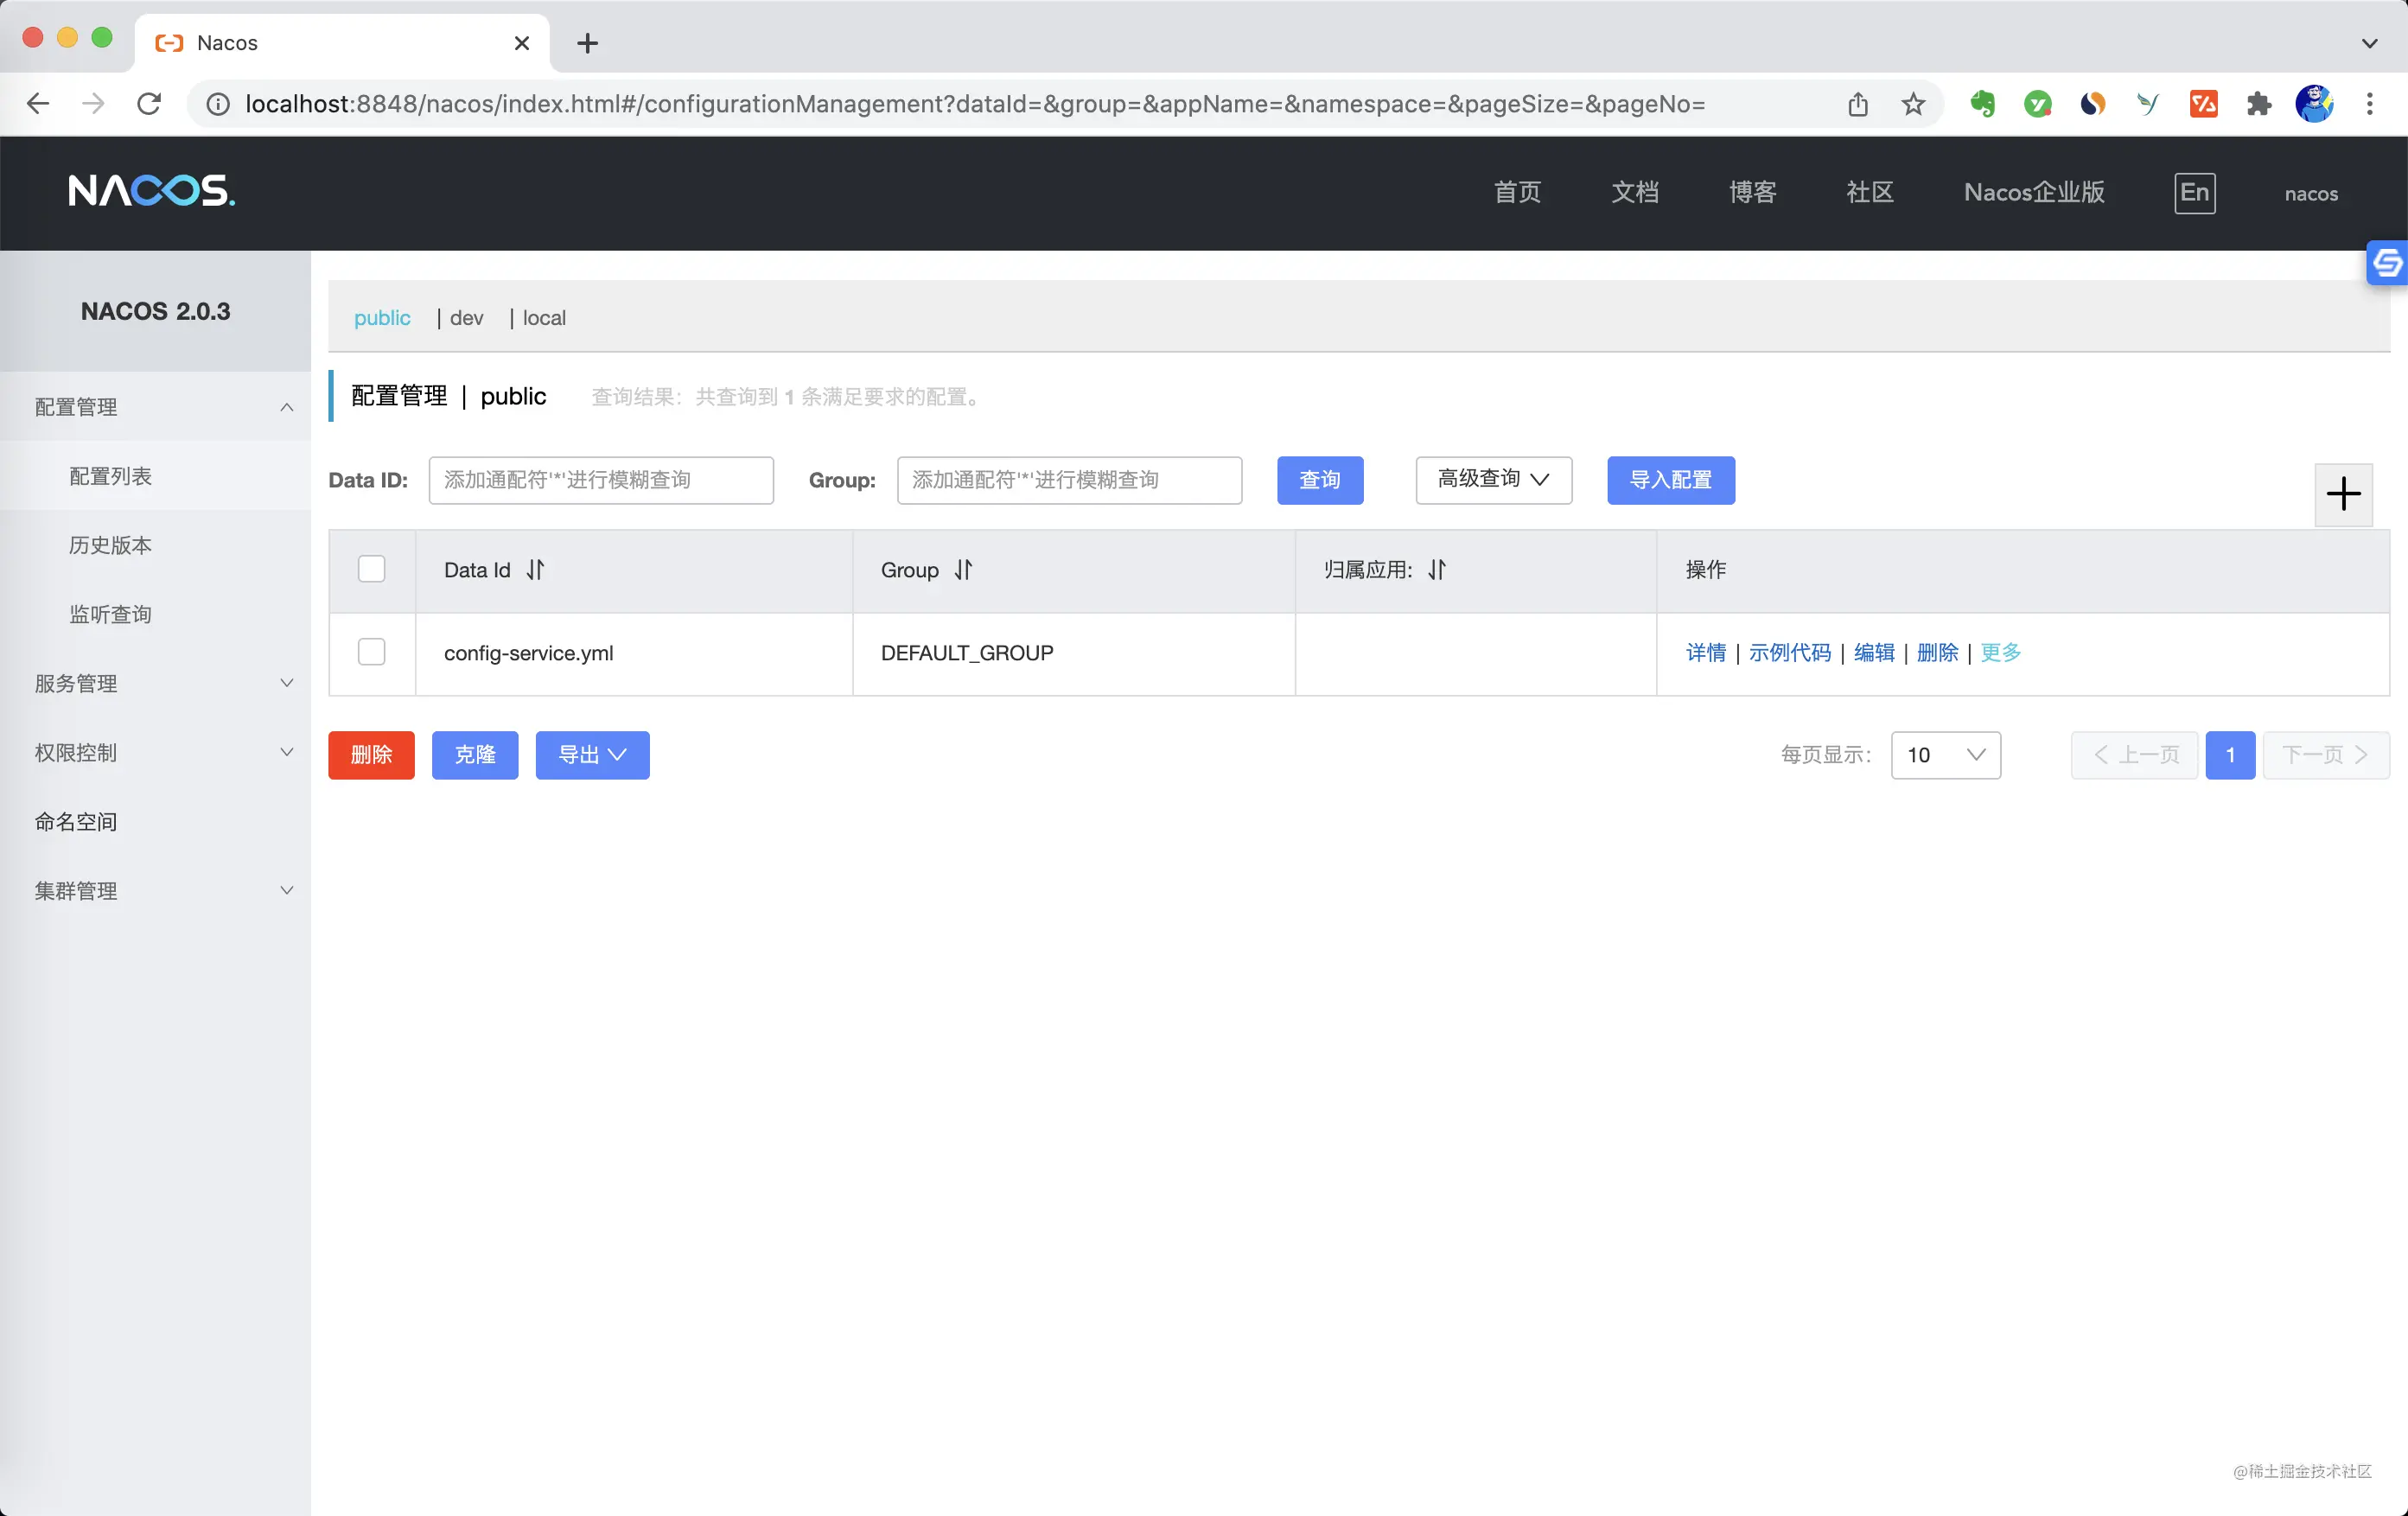The height and width of the screenshot is (1516, 2408).
Task: Expand the 高级查询 advanced query dropdown
Action: pyautogui.click(x=1493, y=480)
